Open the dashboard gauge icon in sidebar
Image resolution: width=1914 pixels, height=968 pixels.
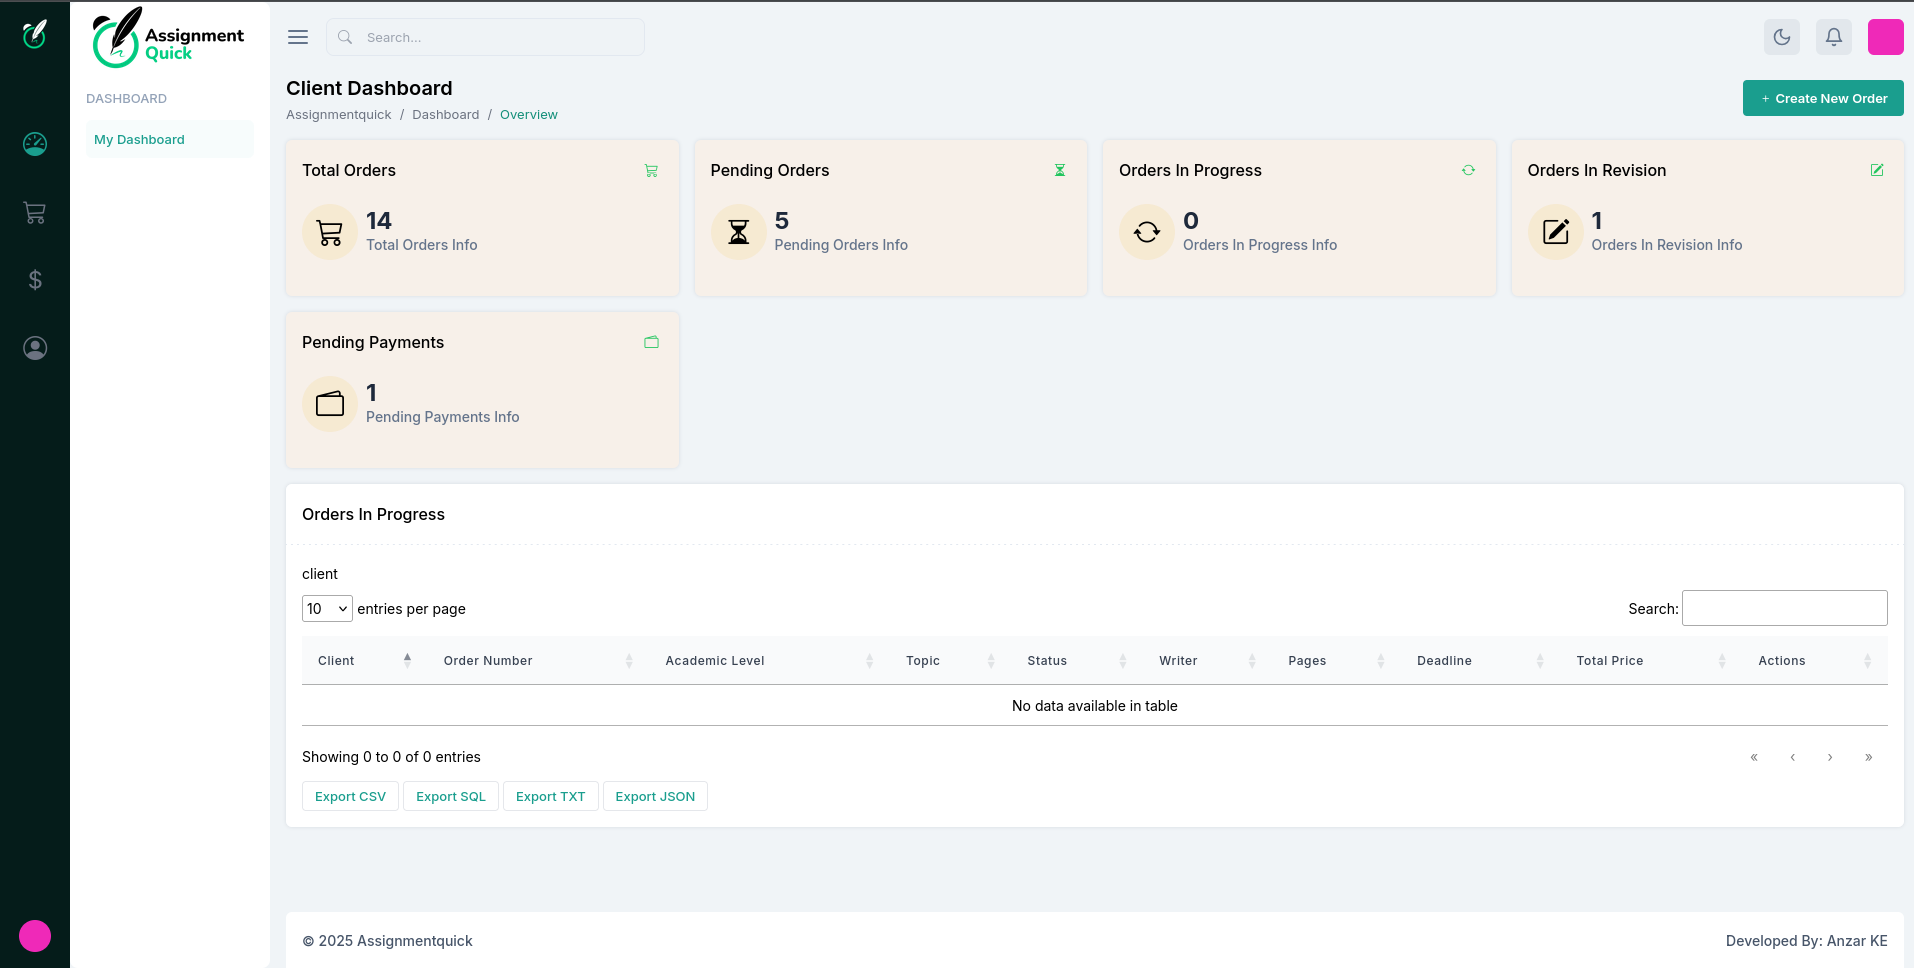click(35, 144)
